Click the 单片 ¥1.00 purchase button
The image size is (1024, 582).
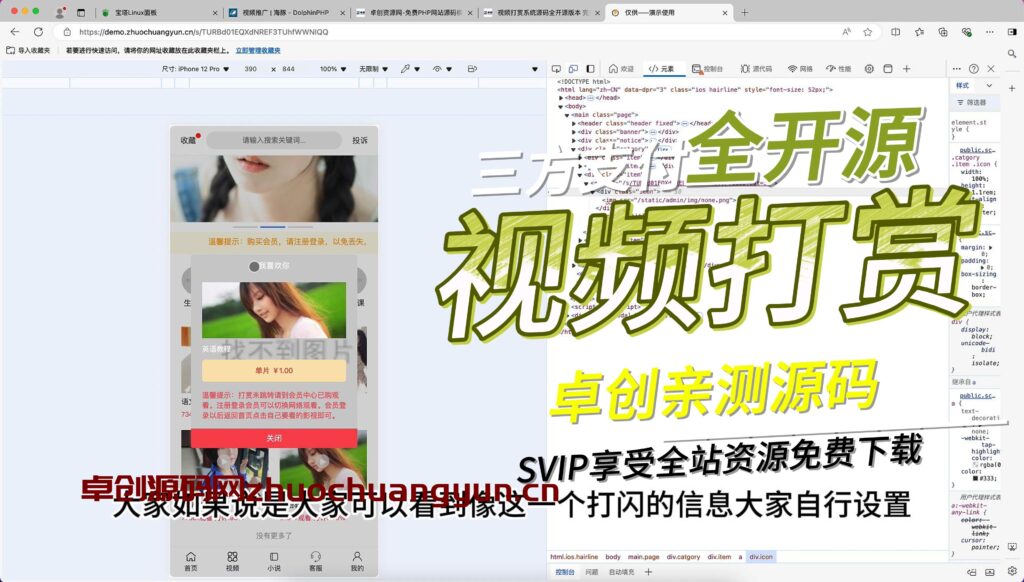[x=274, y=370]
